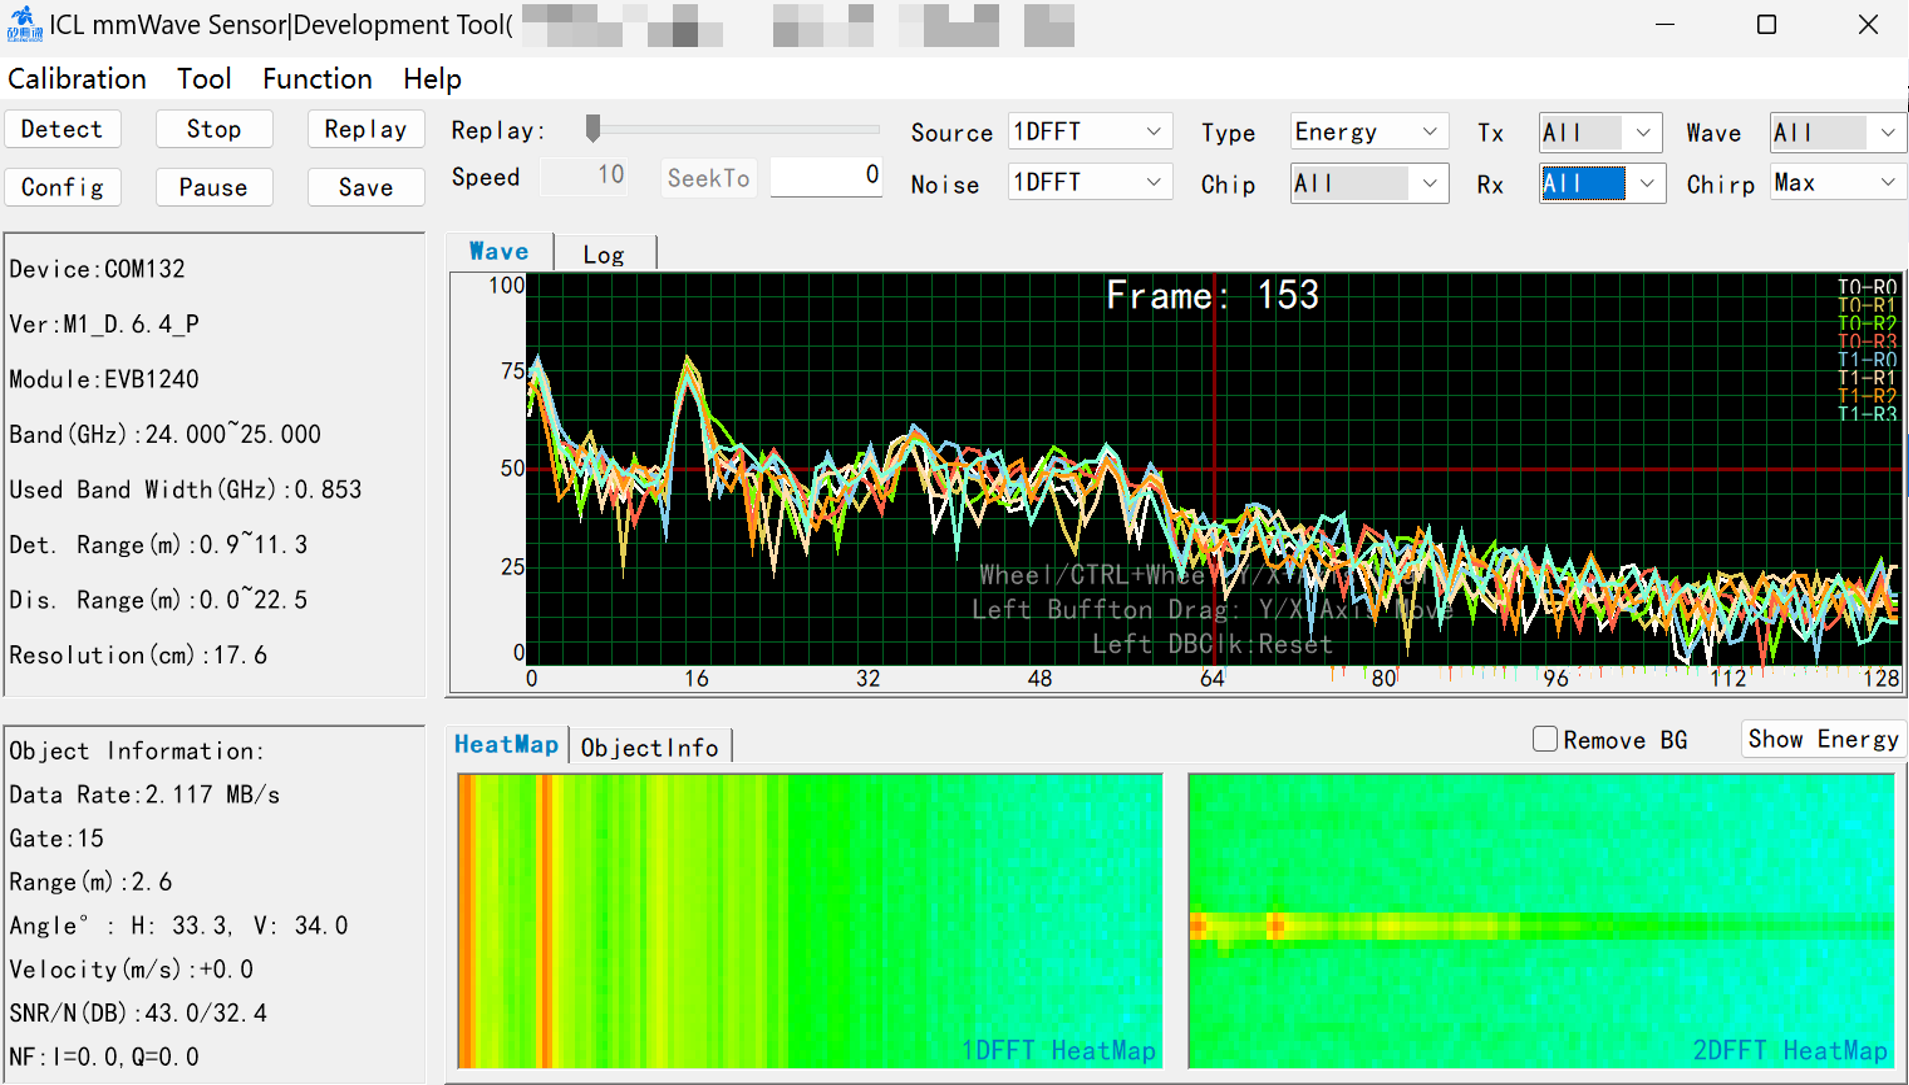Close the ICL mmWave window
Screen dimensions: 1909x1085
[1868, 25]
